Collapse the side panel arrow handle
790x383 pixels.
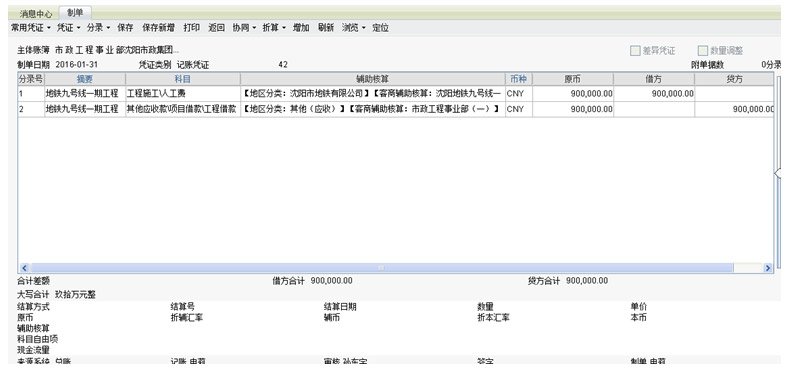[x=777, y=173]
